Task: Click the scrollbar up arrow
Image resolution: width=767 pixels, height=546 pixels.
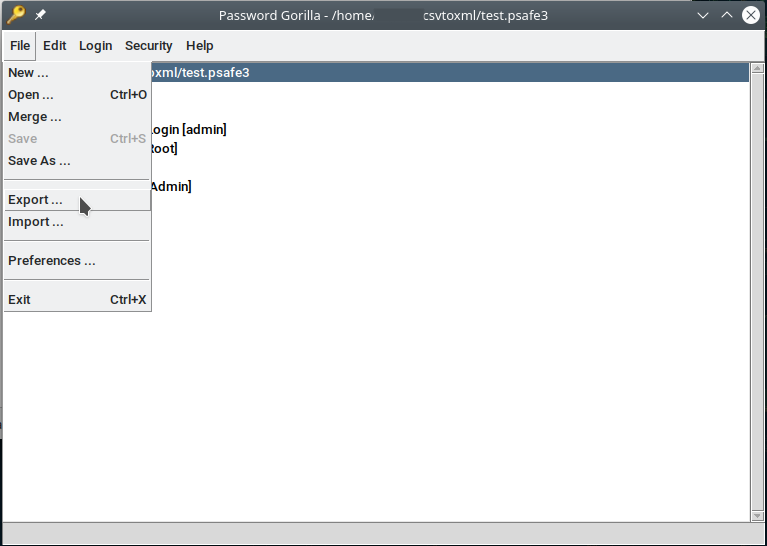Action: click(757, 68)
